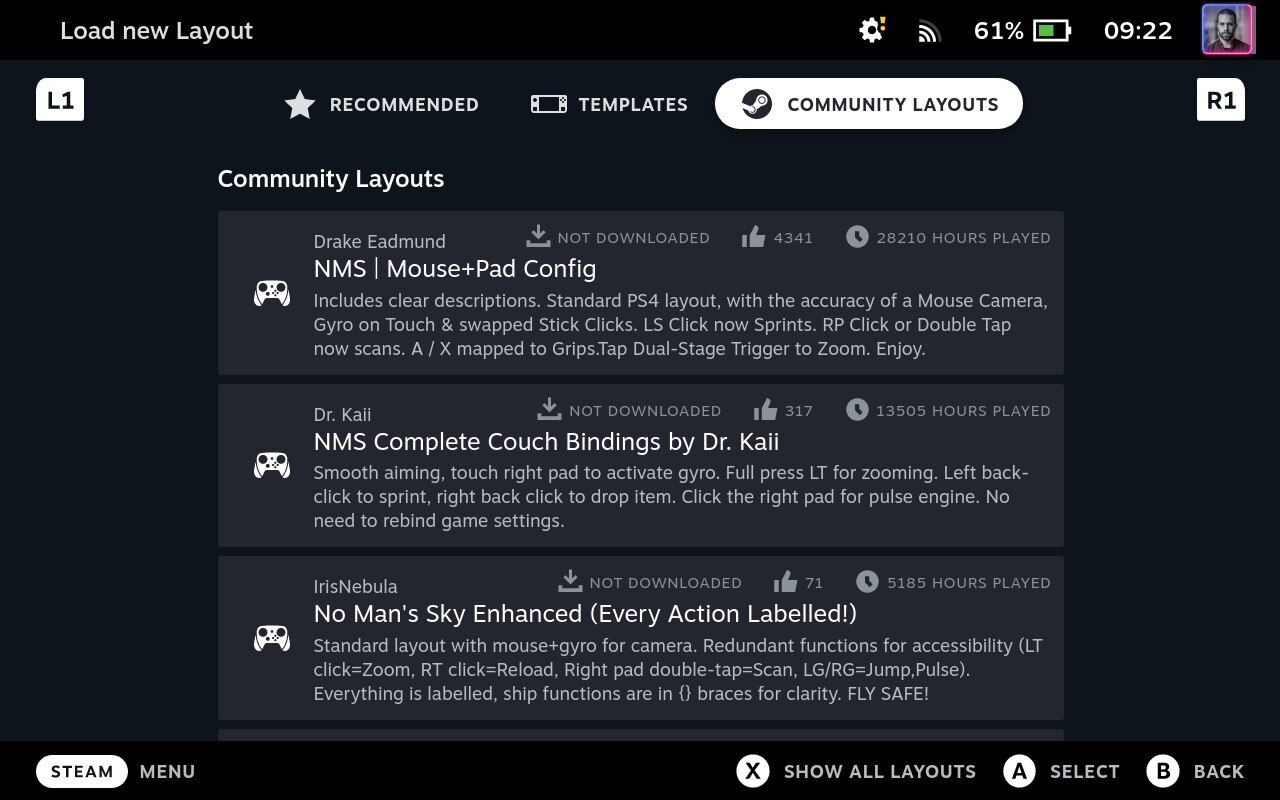Click the controller icon on Templates tab

pos(548,104)
